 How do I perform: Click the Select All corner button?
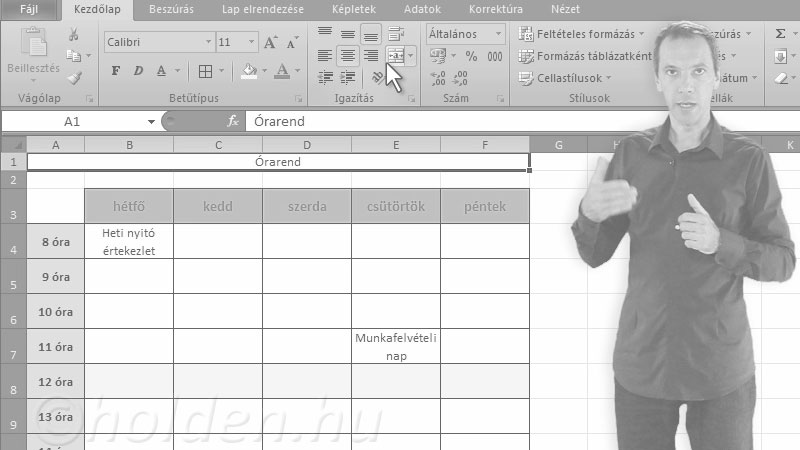14,145
